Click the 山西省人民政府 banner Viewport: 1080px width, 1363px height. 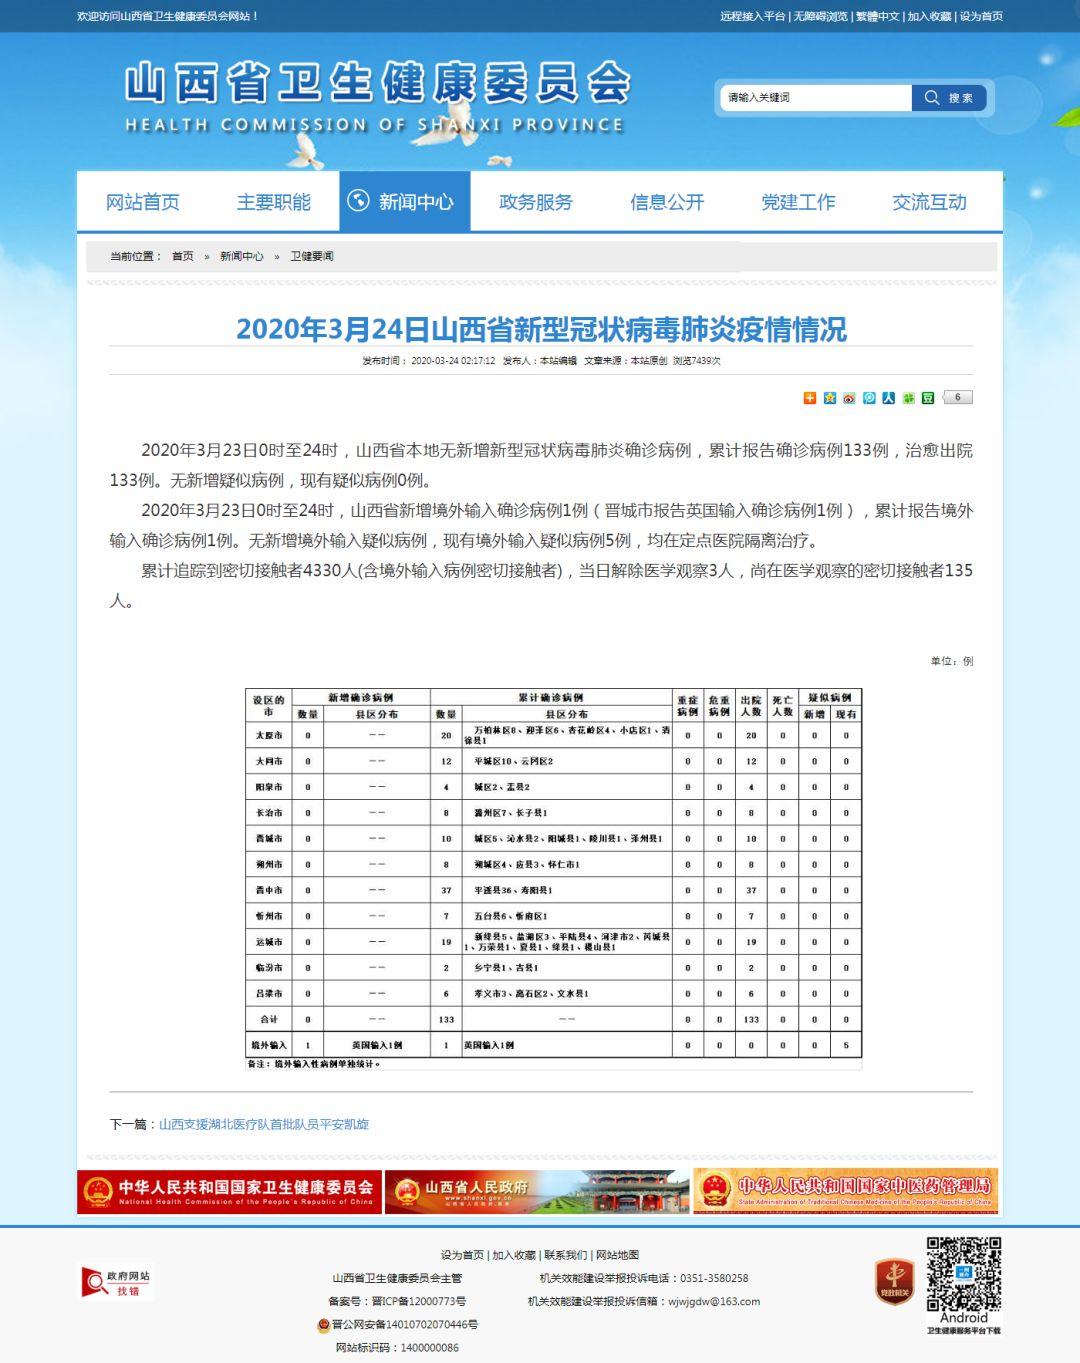[x=537, y=1191]
